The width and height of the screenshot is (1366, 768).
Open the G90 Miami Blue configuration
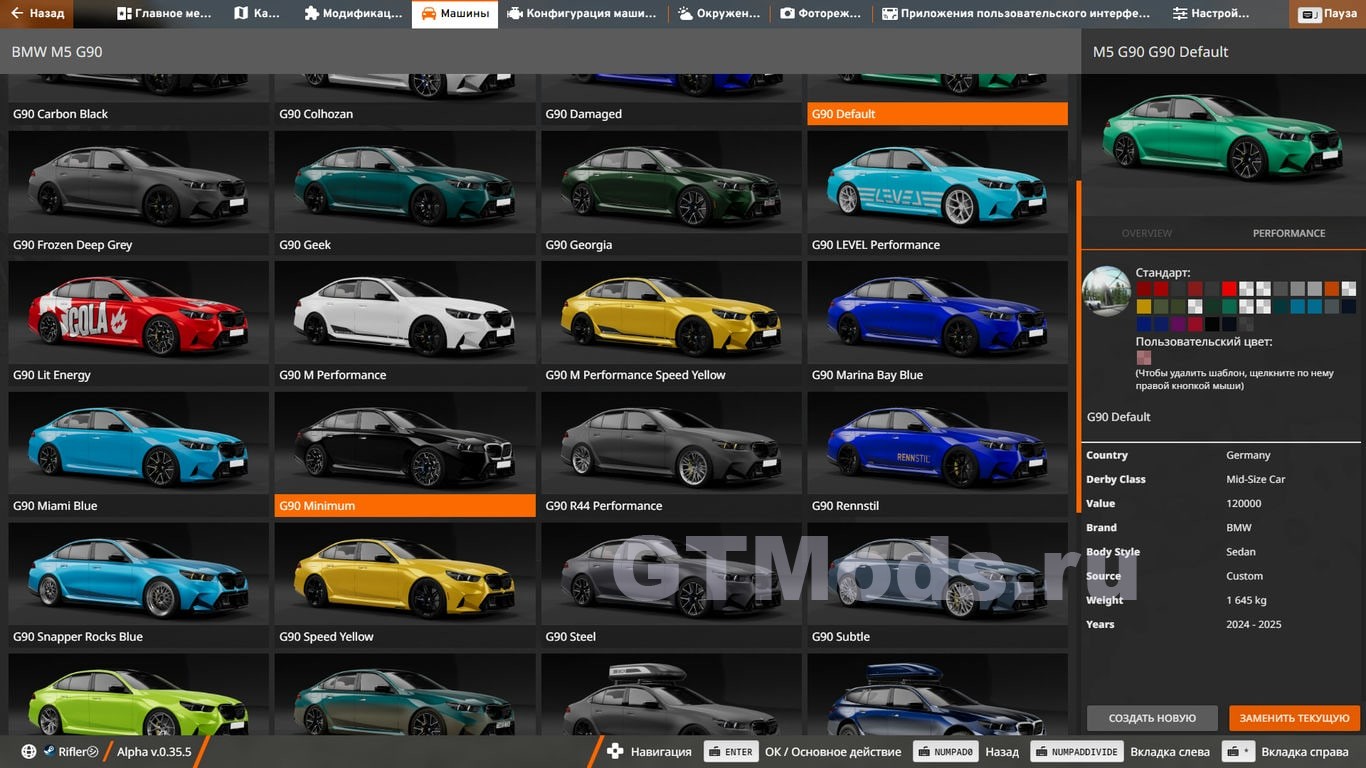[x=138, y=455]
